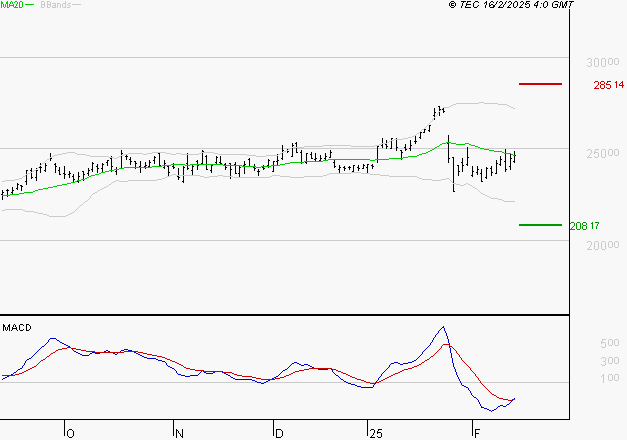Viewport: 627px width, 440px height.
Task: Click the 25 year marker on time axis
Action: pos(376,433)
